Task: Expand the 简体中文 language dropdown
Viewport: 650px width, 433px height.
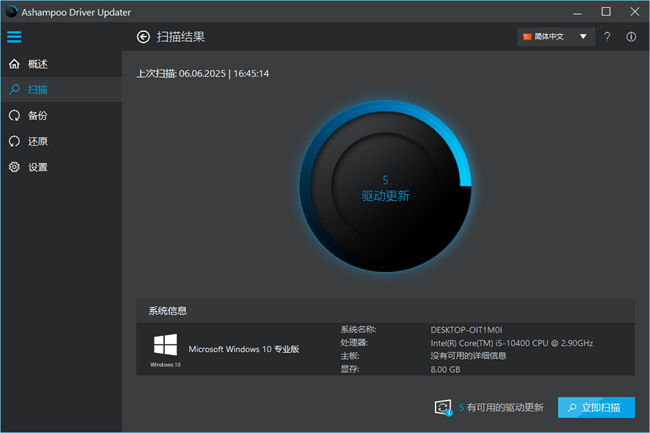Action: 556,37
